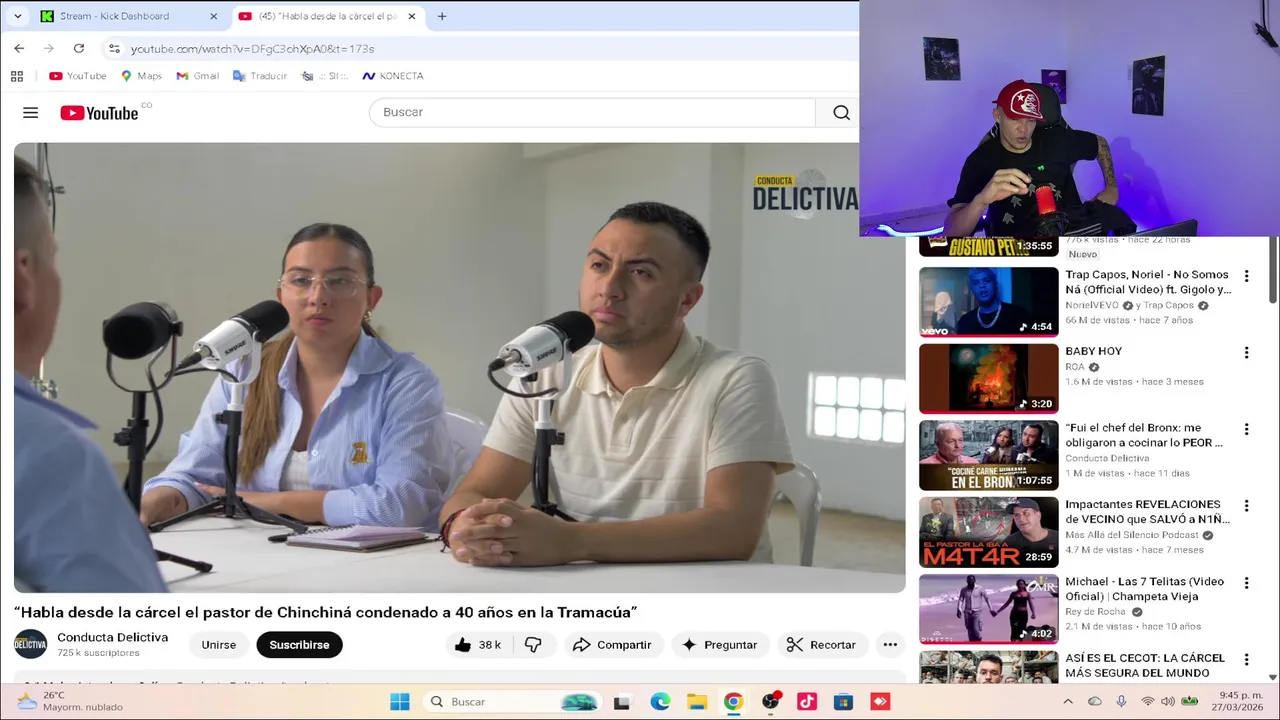Image resolution: width=1280 pixels, height=720 pixels.
Task: Open Task View on taskbar
Action: [x=622, y=702]
